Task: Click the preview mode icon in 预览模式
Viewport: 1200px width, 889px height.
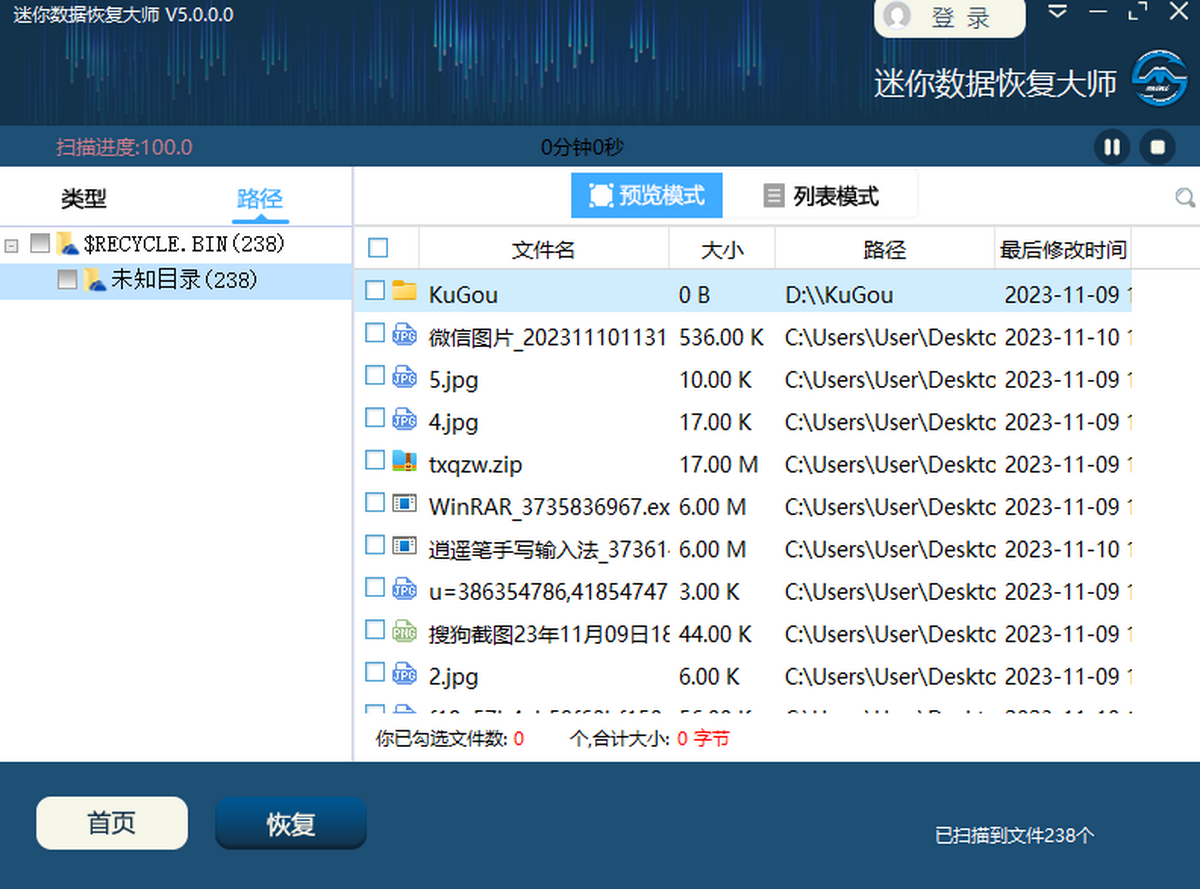Action: [601, 195]
